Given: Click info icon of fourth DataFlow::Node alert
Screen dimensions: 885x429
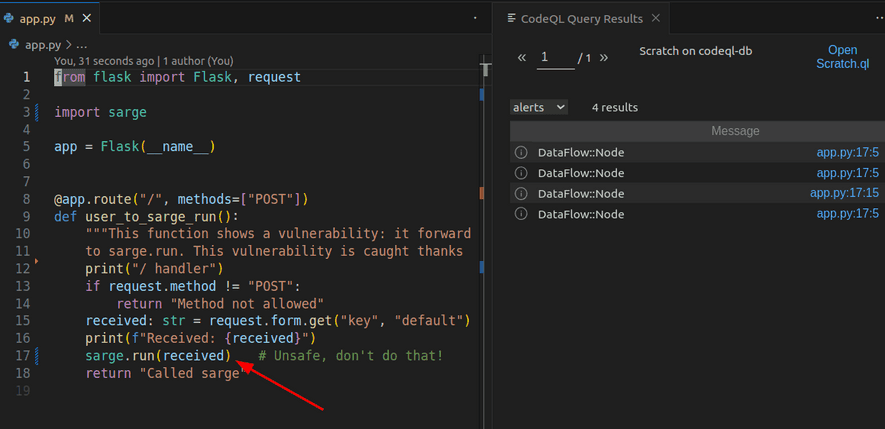Looking at the screenshot, I should tap(520, 214).
